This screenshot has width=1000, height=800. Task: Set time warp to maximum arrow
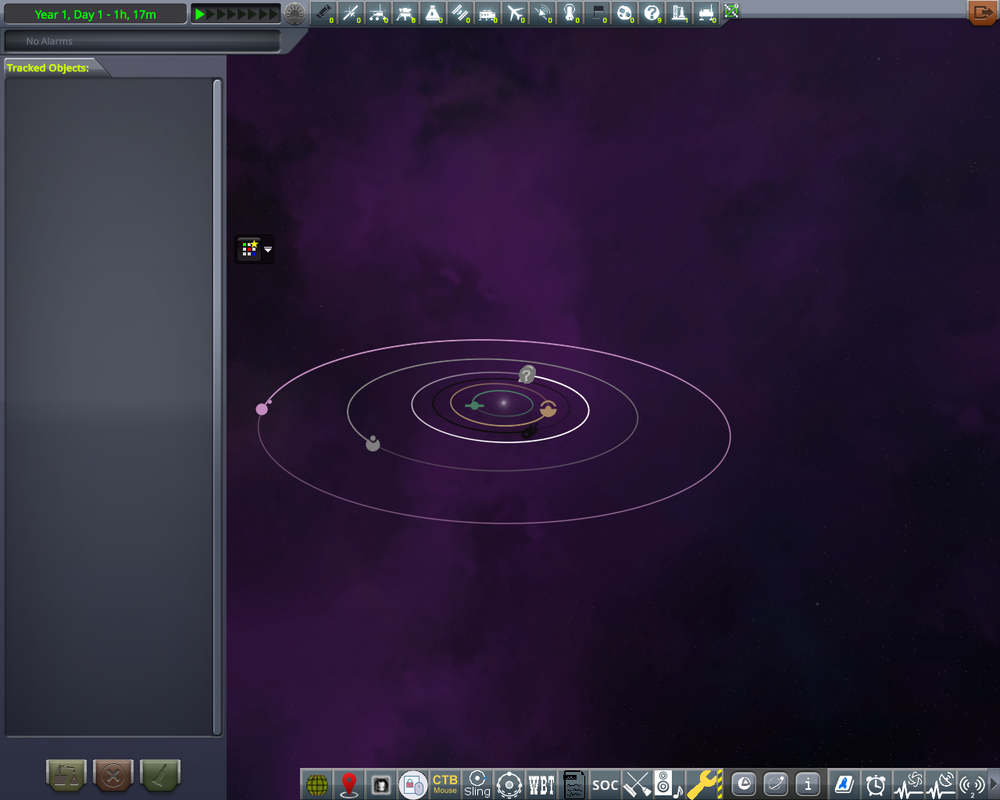tap(274, 14)
